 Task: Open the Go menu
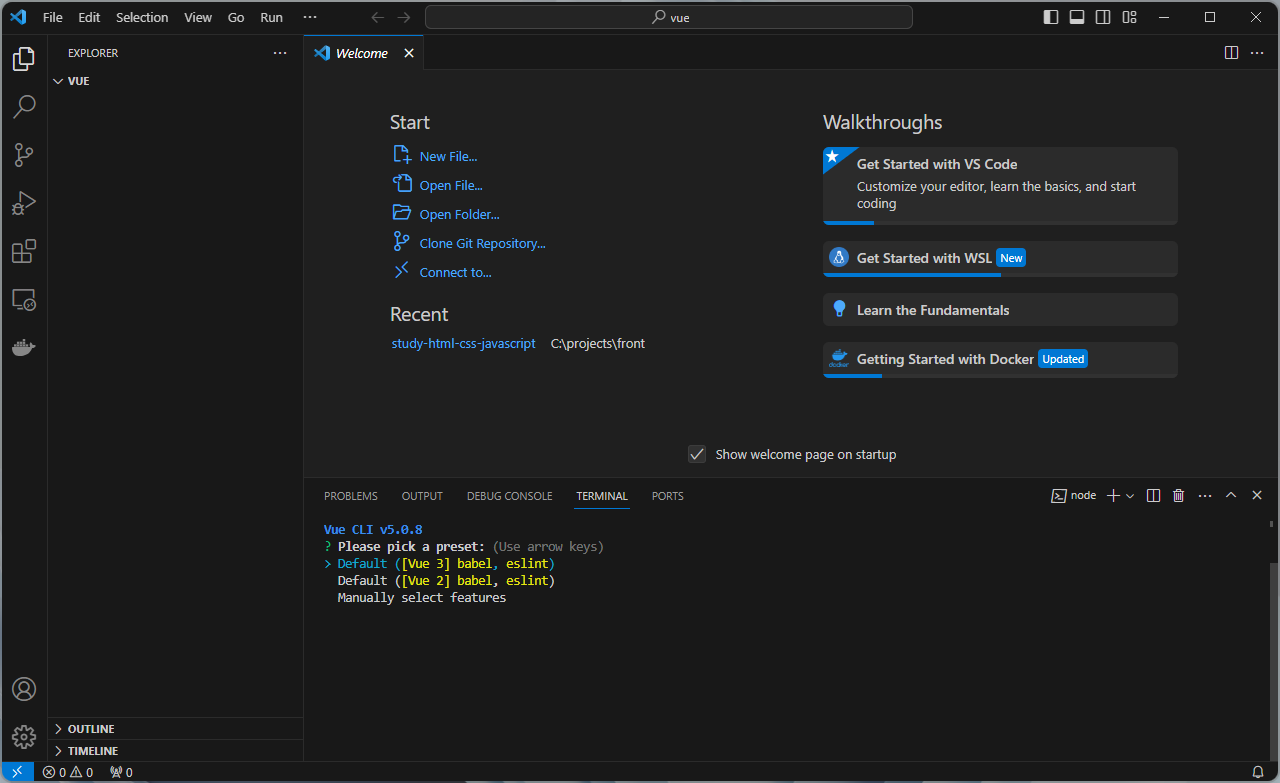[x=236, y=17]
